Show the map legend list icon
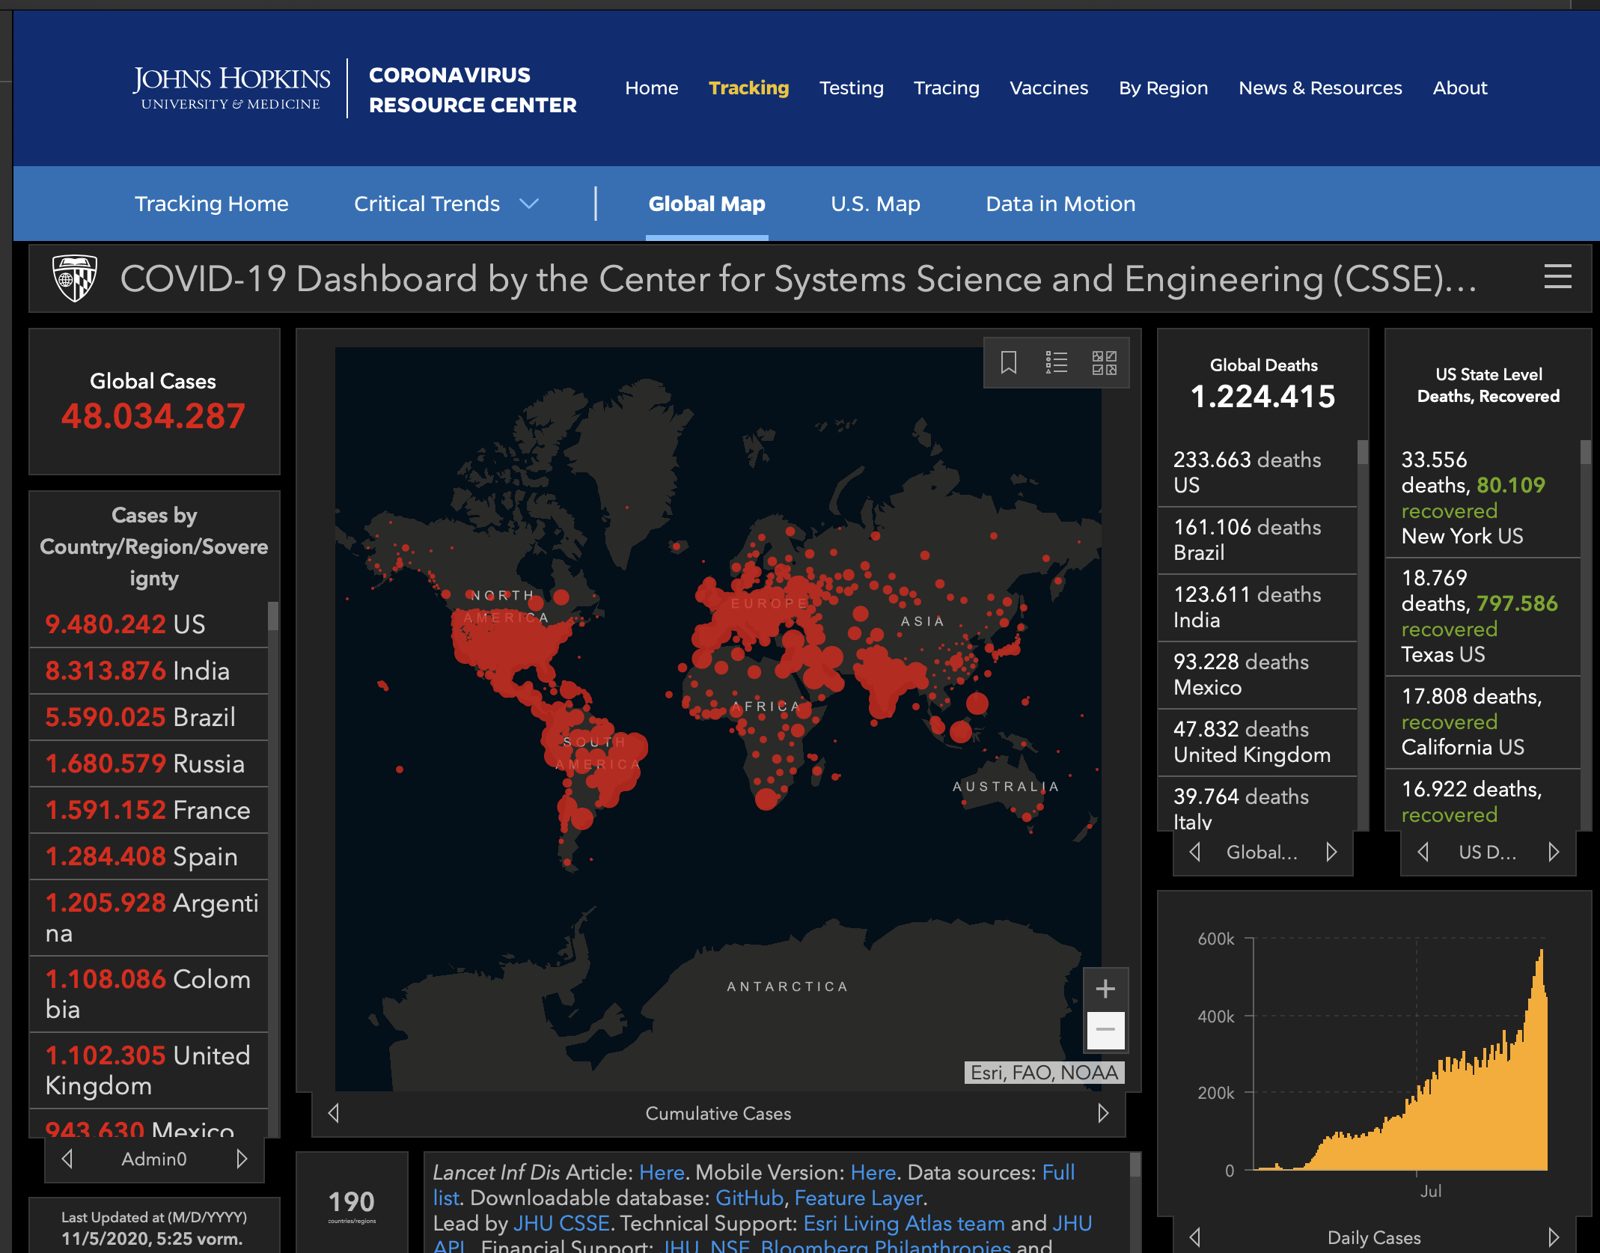 pyautogui.click(x=1057, y=362)
